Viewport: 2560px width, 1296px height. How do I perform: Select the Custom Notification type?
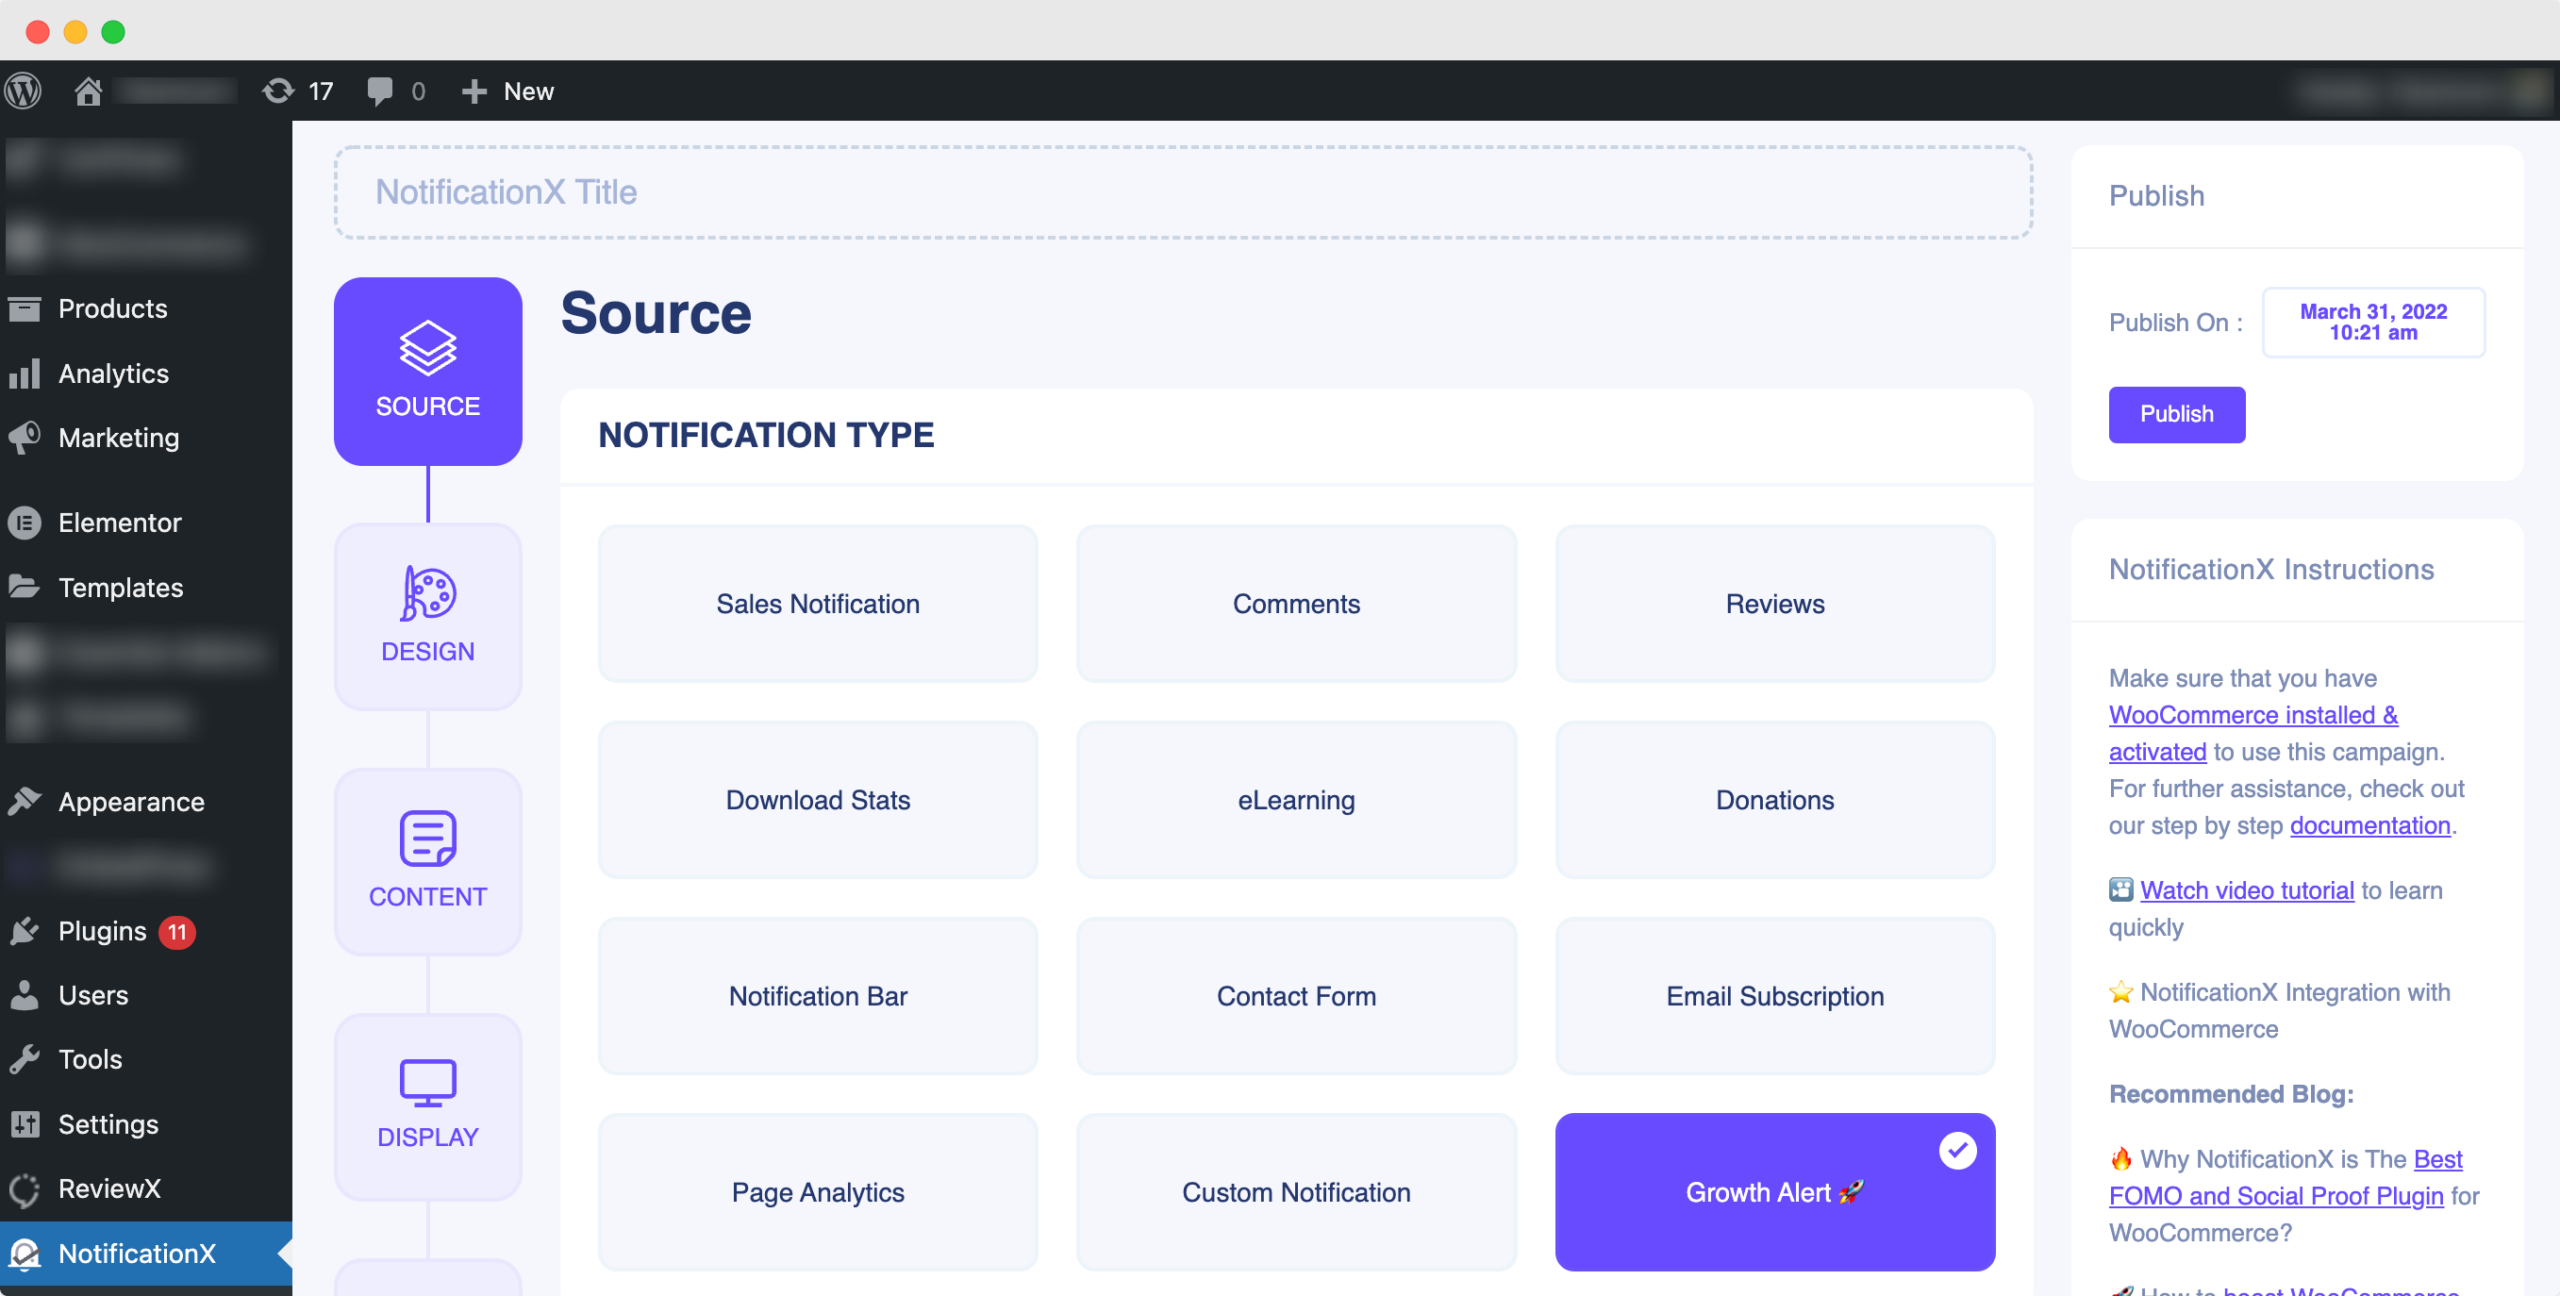point(1296,1192)
